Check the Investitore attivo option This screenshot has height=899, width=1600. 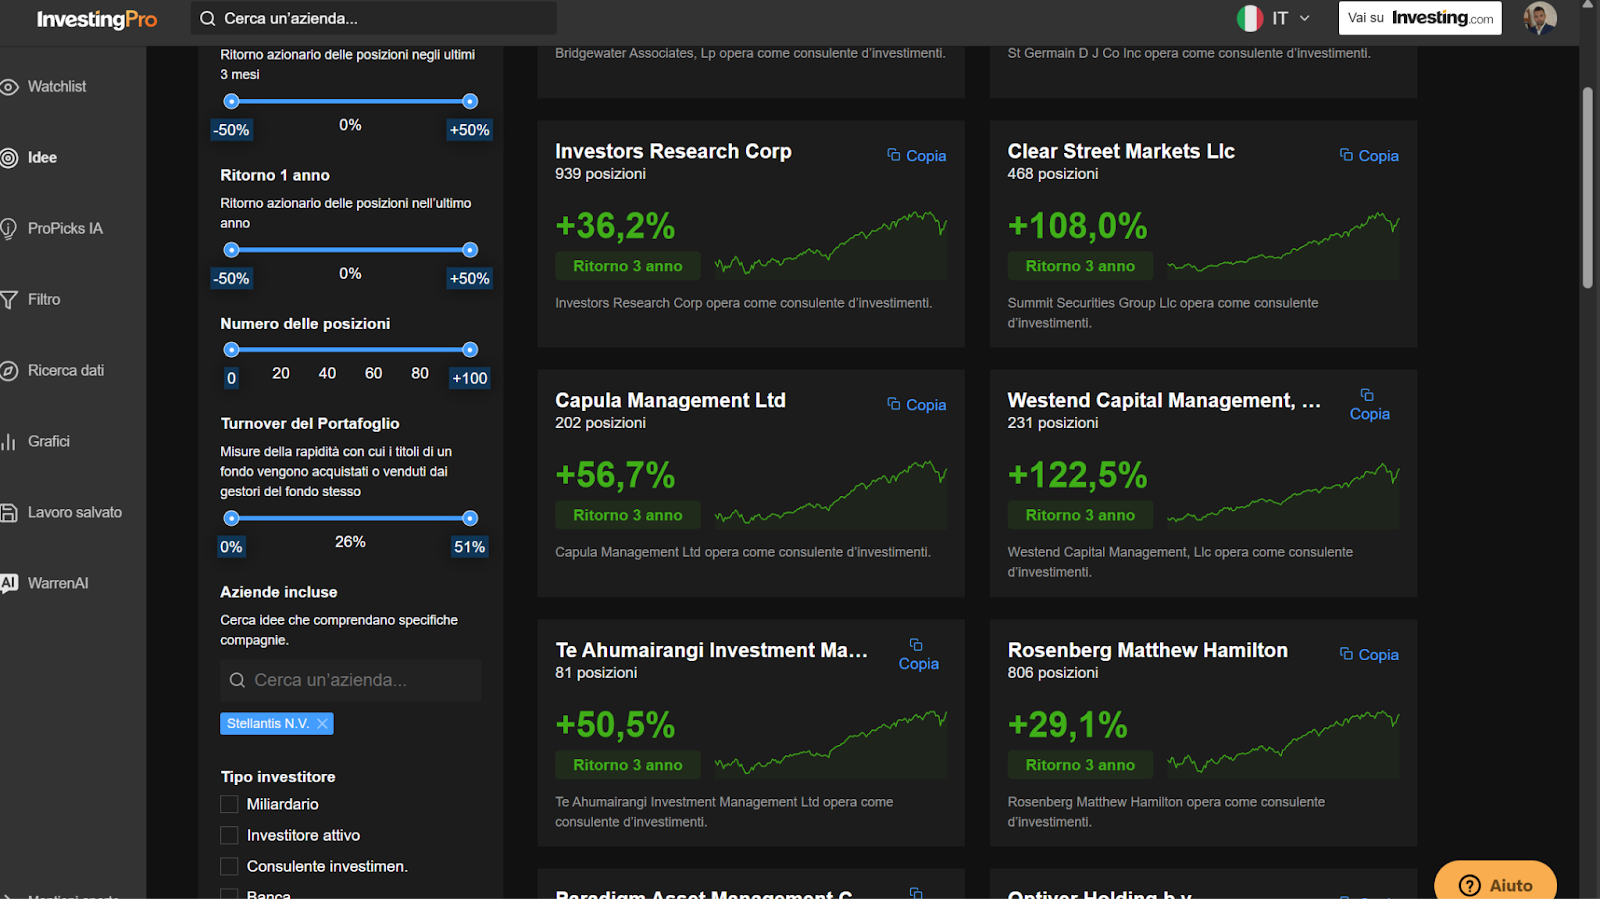point(229,835)
